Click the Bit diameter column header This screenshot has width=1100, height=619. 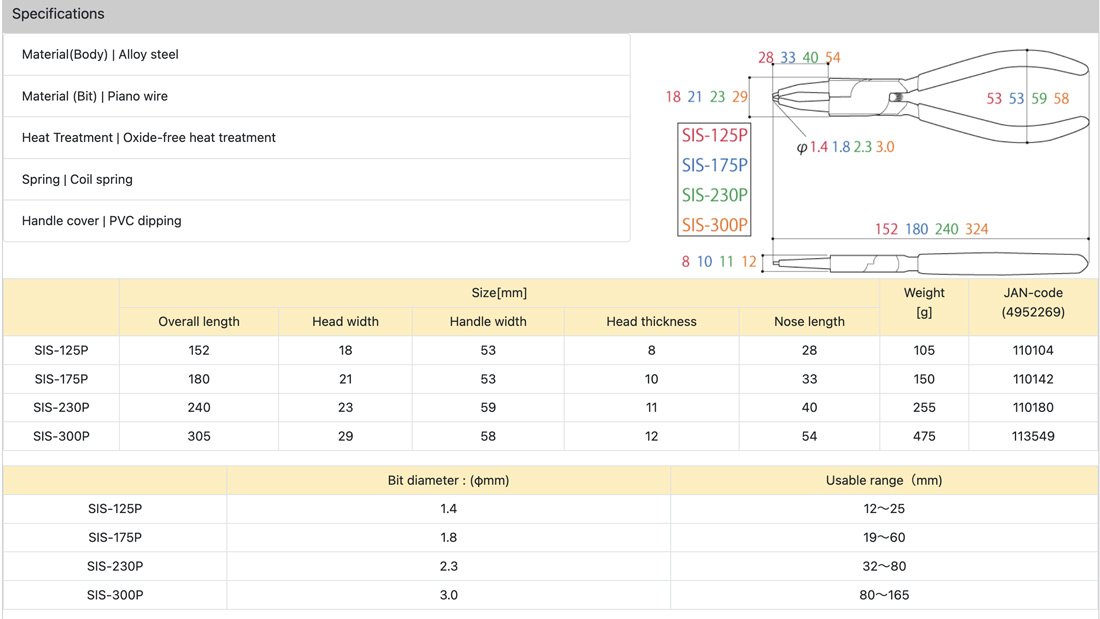448,481
